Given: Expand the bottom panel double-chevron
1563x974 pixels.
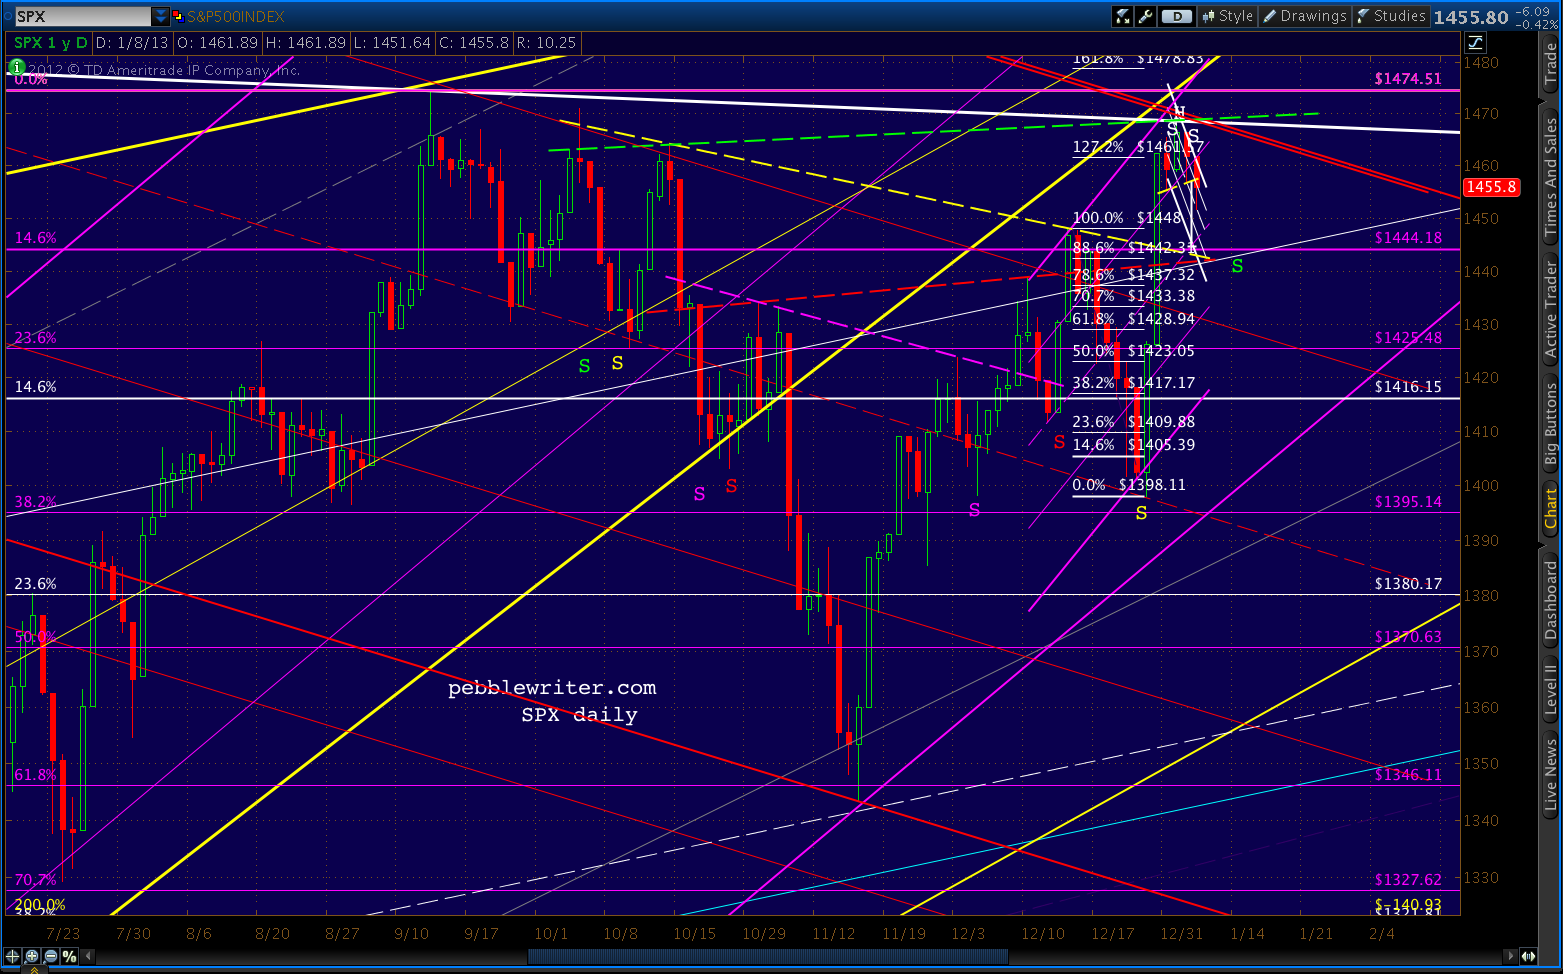Looking at the screenshot, I should (x=34, y=969).
